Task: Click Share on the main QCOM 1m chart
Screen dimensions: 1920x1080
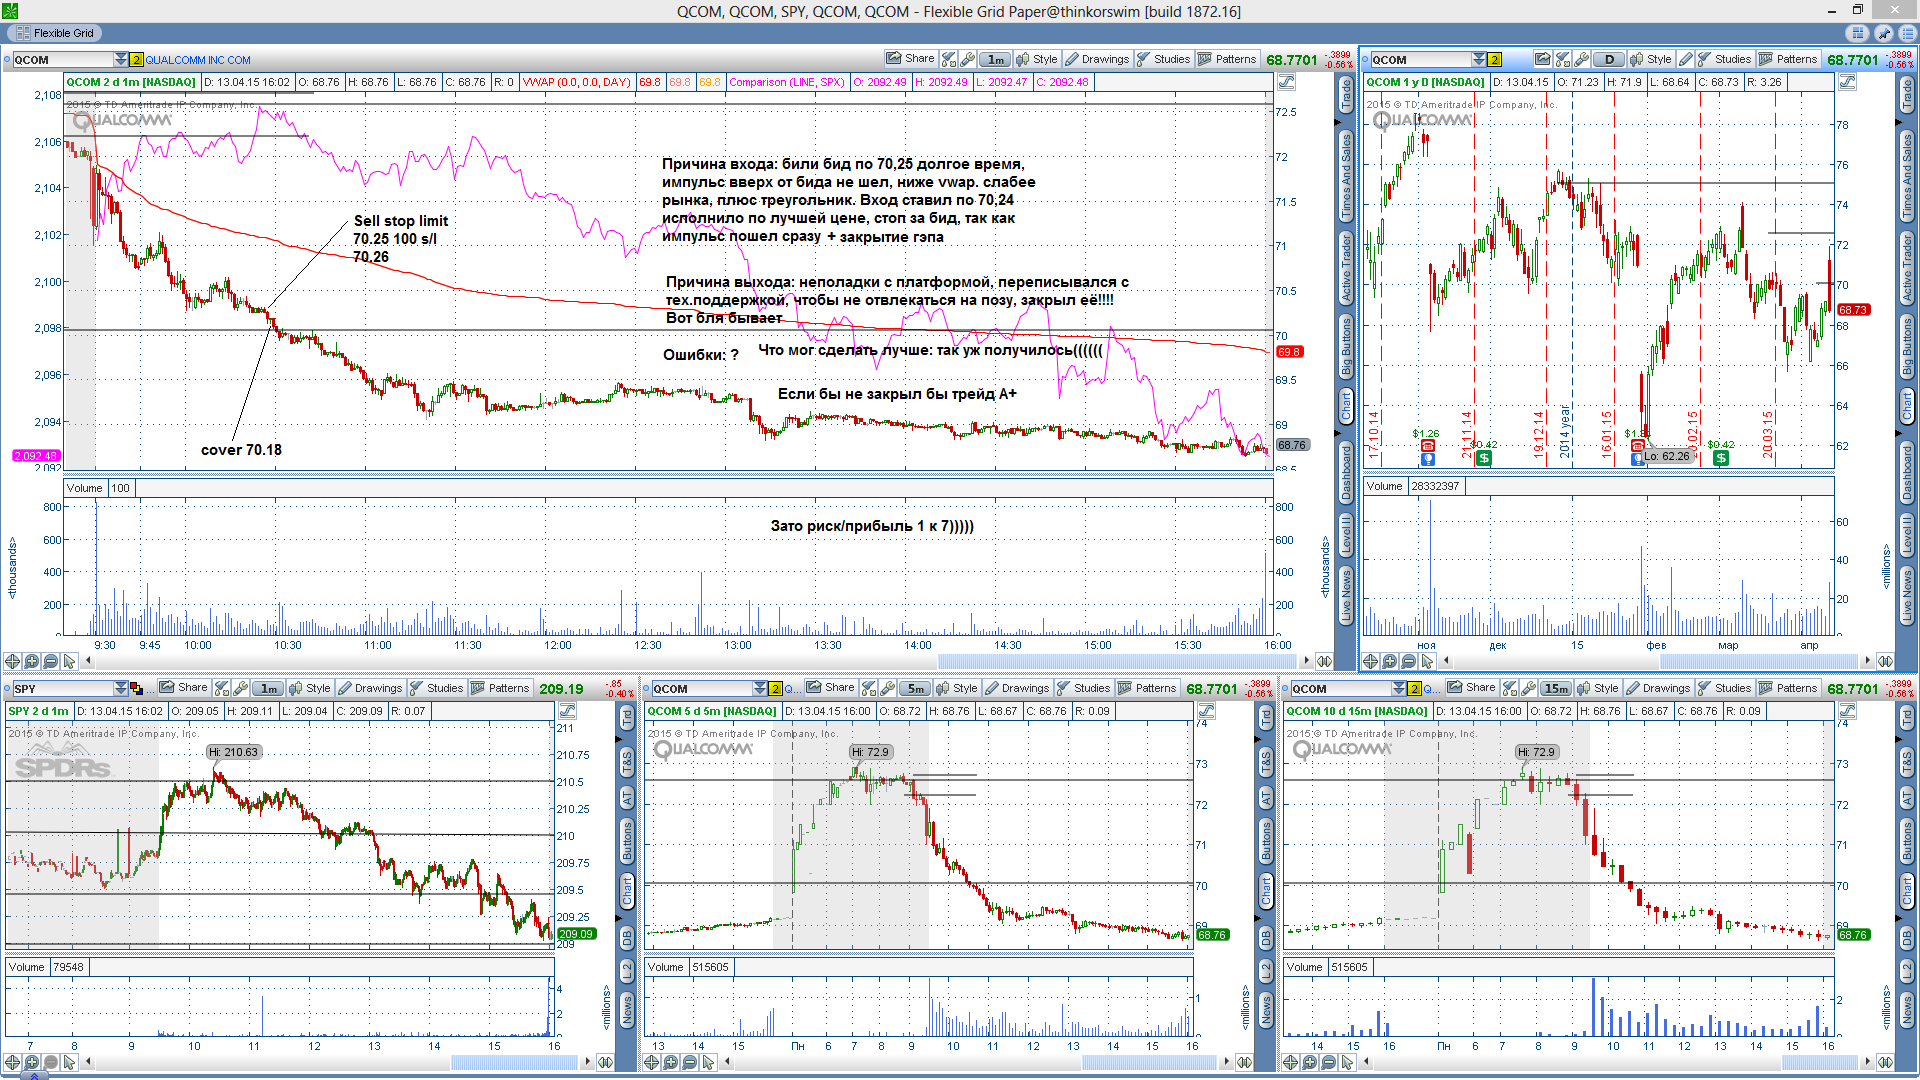Action: [910, 59]
